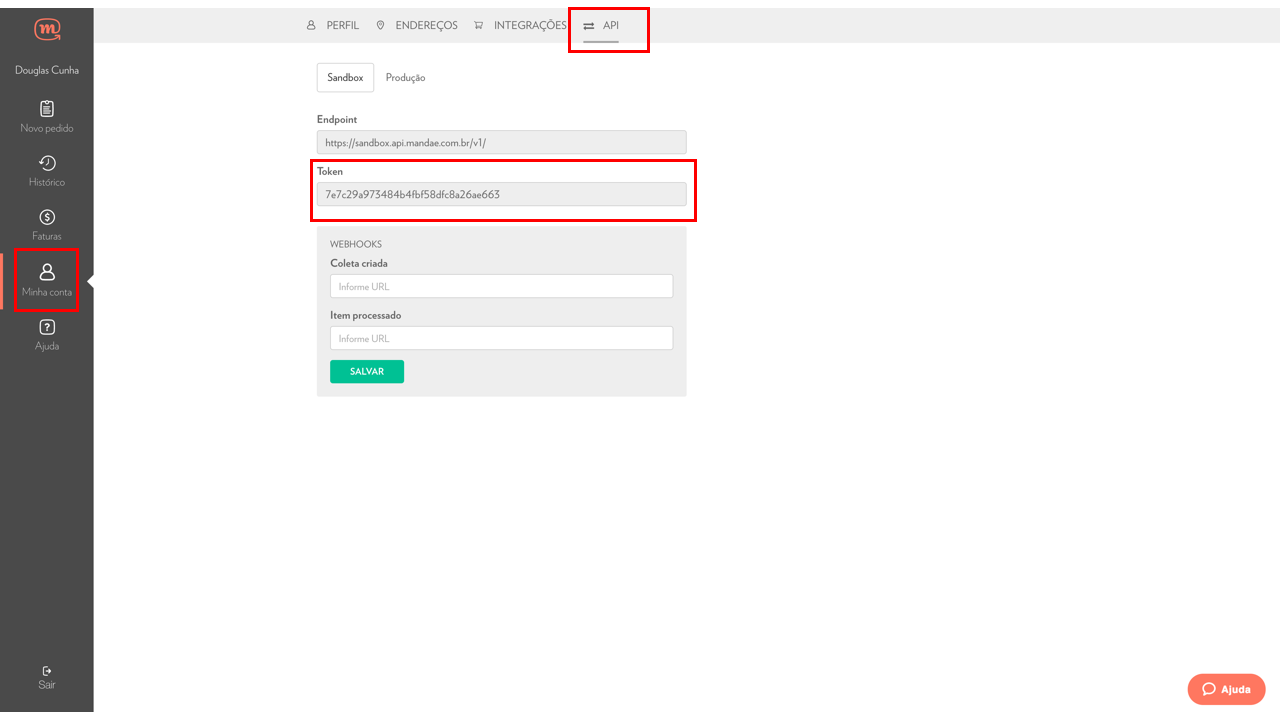
Task: Click the Endpoint URL field
Action: tap(501, 143)
